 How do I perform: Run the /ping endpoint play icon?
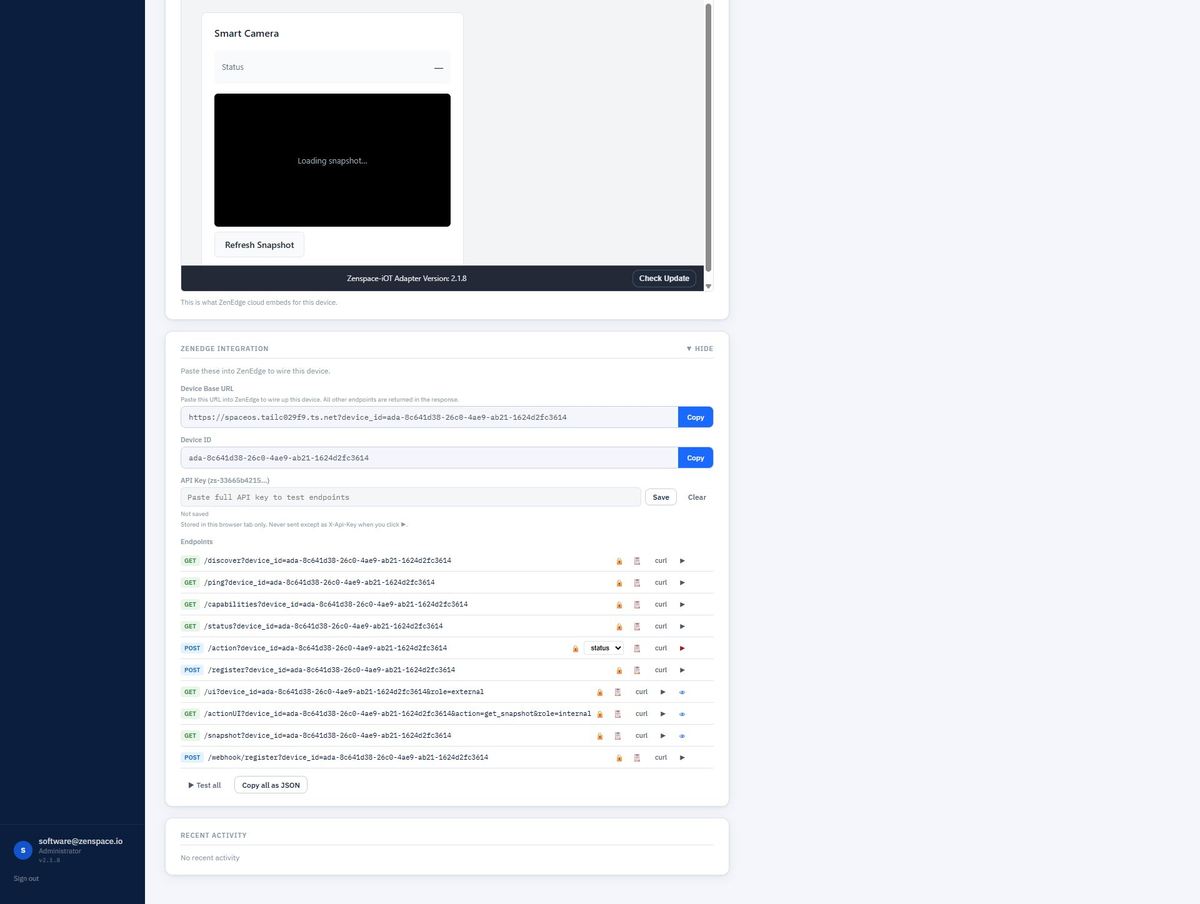[682, 583]
